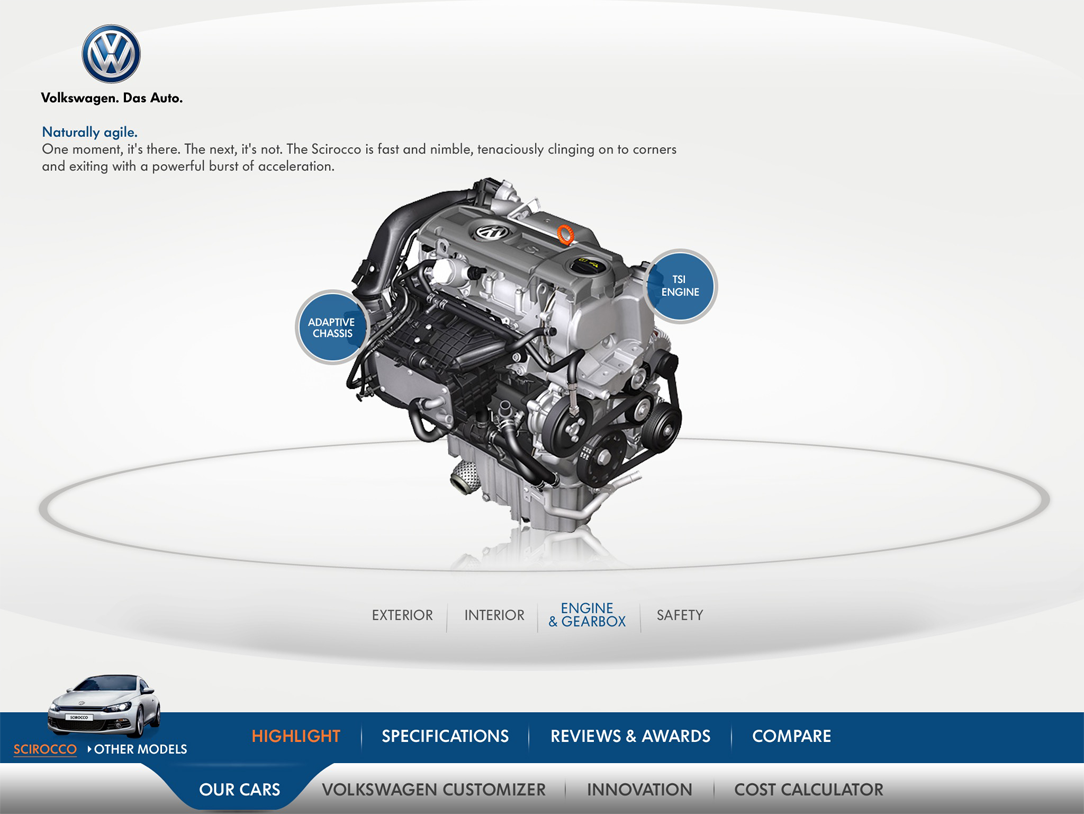
Task: Click the Scirocco model link
Action: tap(45, 749)
